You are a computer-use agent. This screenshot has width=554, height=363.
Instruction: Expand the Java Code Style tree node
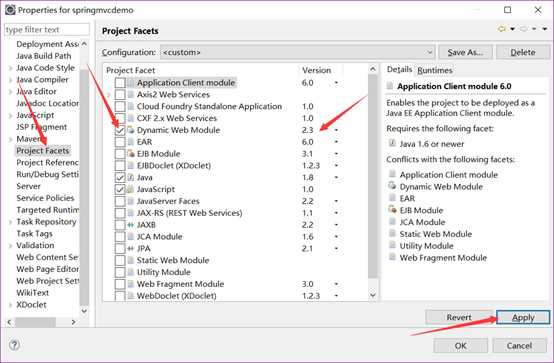pos(11,68)
